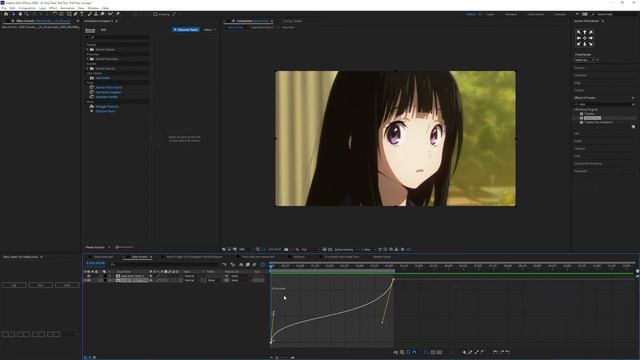Viewport: 640px width, 360px height.
Task: Switch to the Learn workspace tab
Action: click(490, 14)
